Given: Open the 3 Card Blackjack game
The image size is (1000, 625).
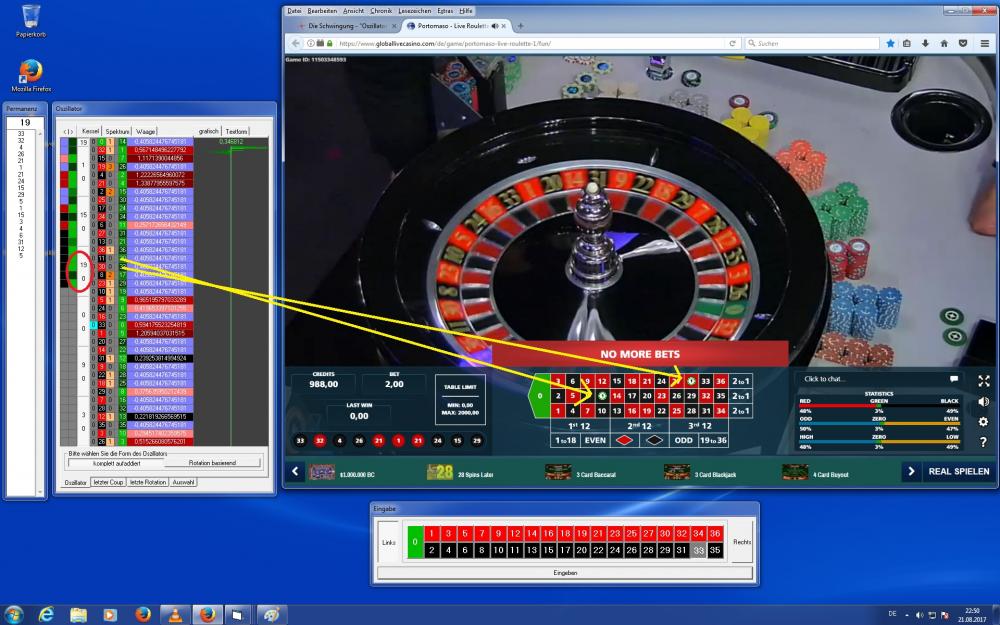Looking at the screenshot, I should [x=700, y=472].
